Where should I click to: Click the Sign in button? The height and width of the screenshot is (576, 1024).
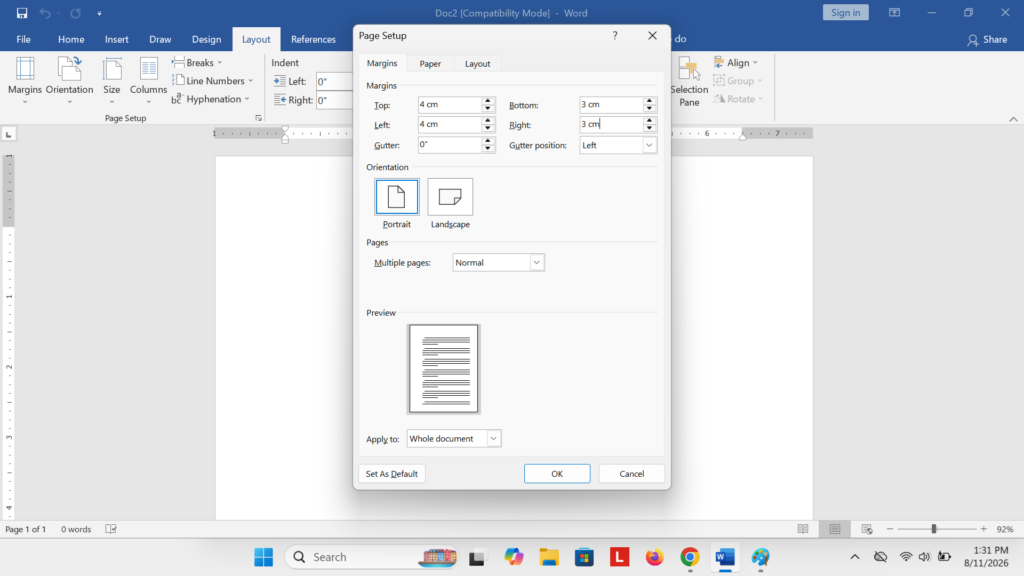pyautogui.click(x=846, y=12)
